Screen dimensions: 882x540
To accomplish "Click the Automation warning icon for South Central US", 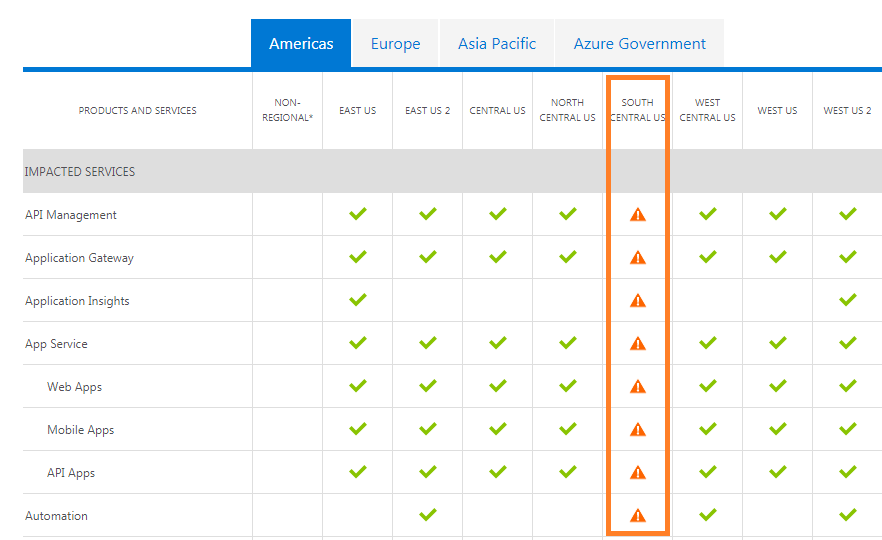I will (638, 515).
